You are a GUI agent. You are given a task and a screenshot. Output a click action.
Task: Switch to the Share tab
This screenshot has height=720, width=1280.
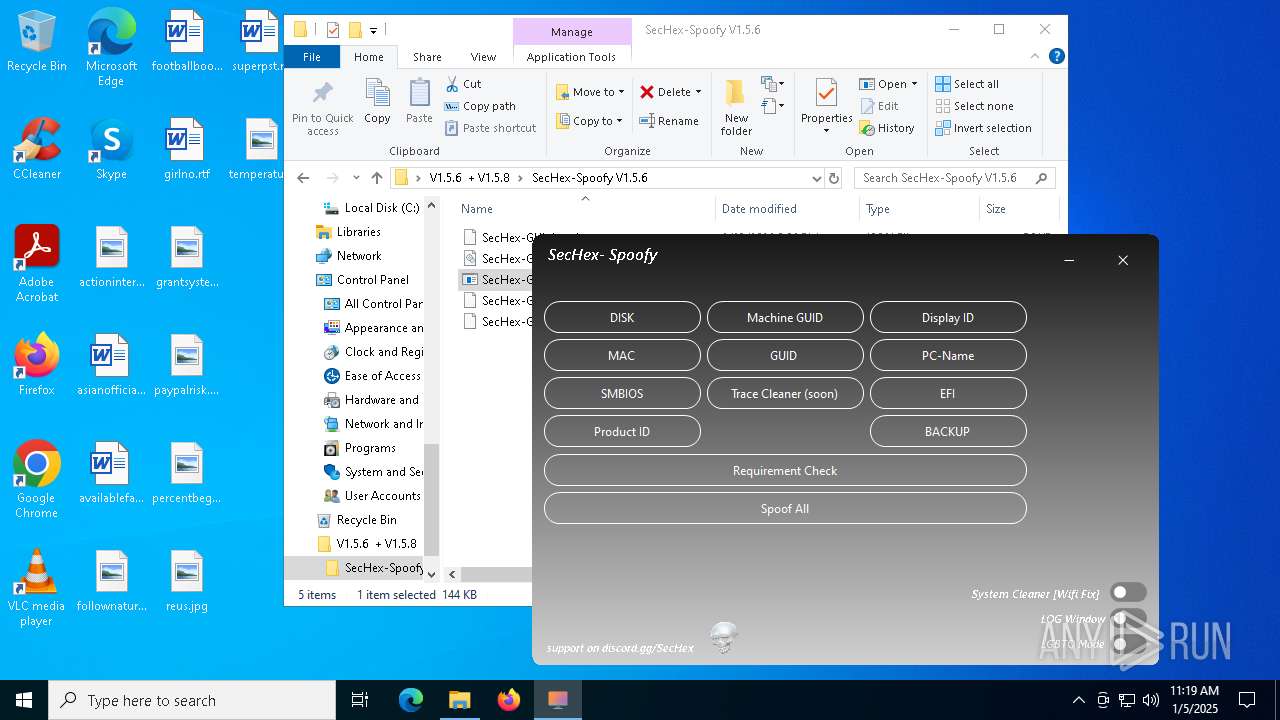(x=427, y=57)
